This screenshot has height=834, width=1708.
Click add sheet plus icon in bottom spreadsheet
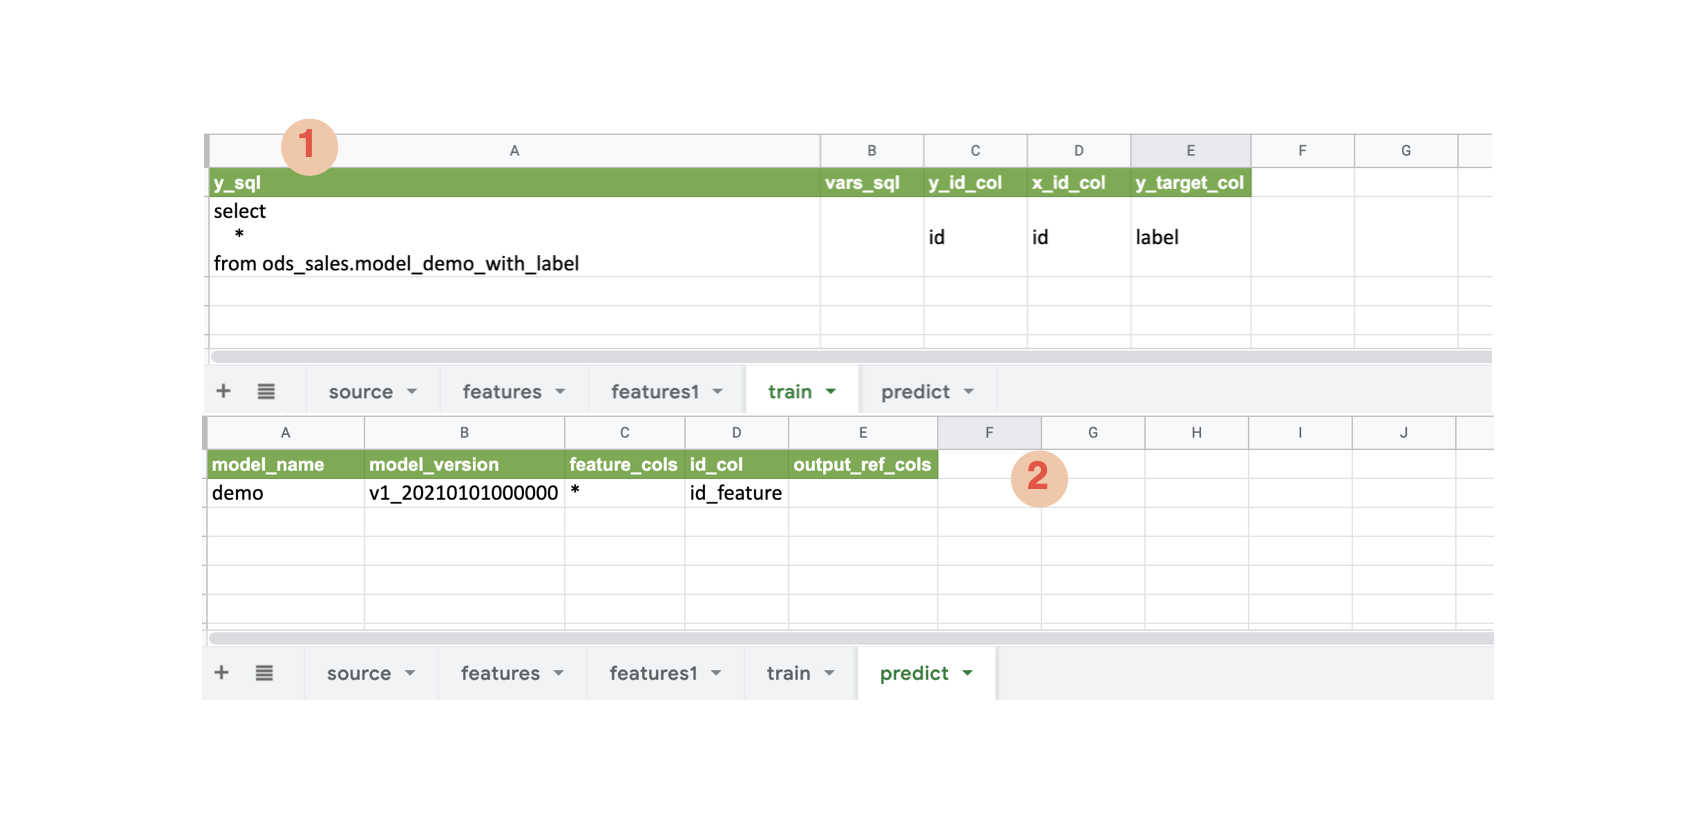click(x=221, y=673)
